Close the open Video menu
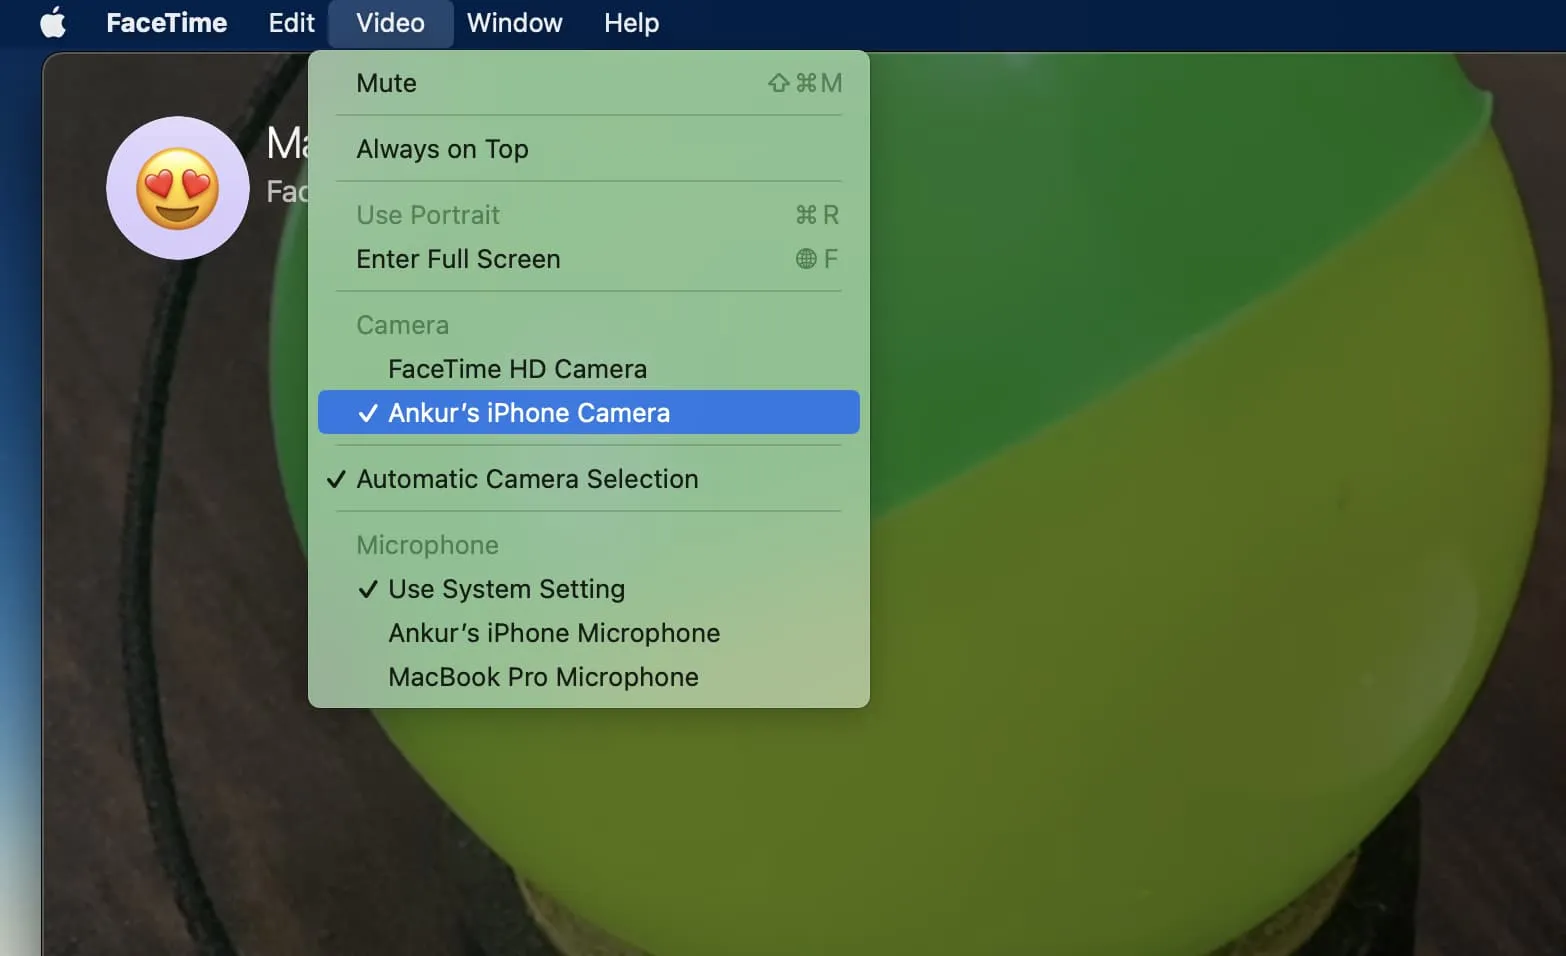Image resolution: width=1566 pixels, height=956 pixels. coord(390,22)
